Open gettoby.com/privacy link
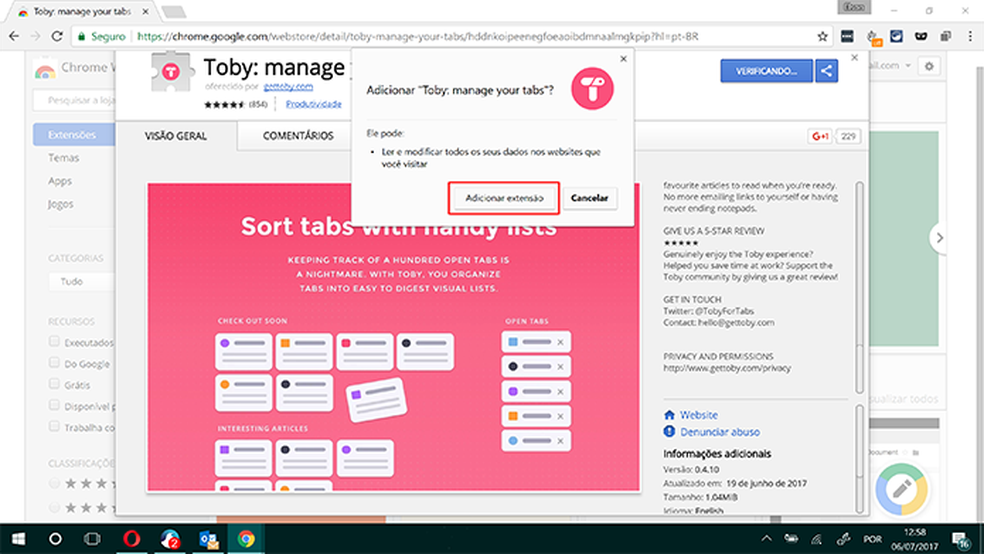984x554 pixels. (x=727, y=368)
